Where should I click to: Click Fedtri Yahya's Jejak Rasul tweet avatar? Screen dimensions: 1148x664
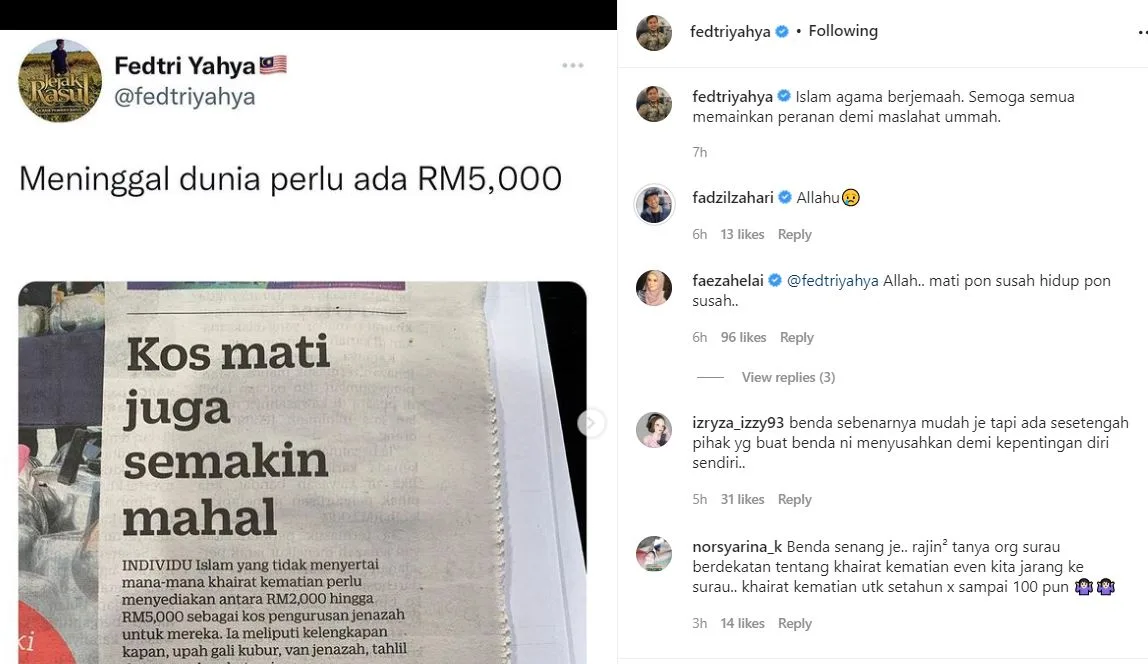click(x=60, y=81)
